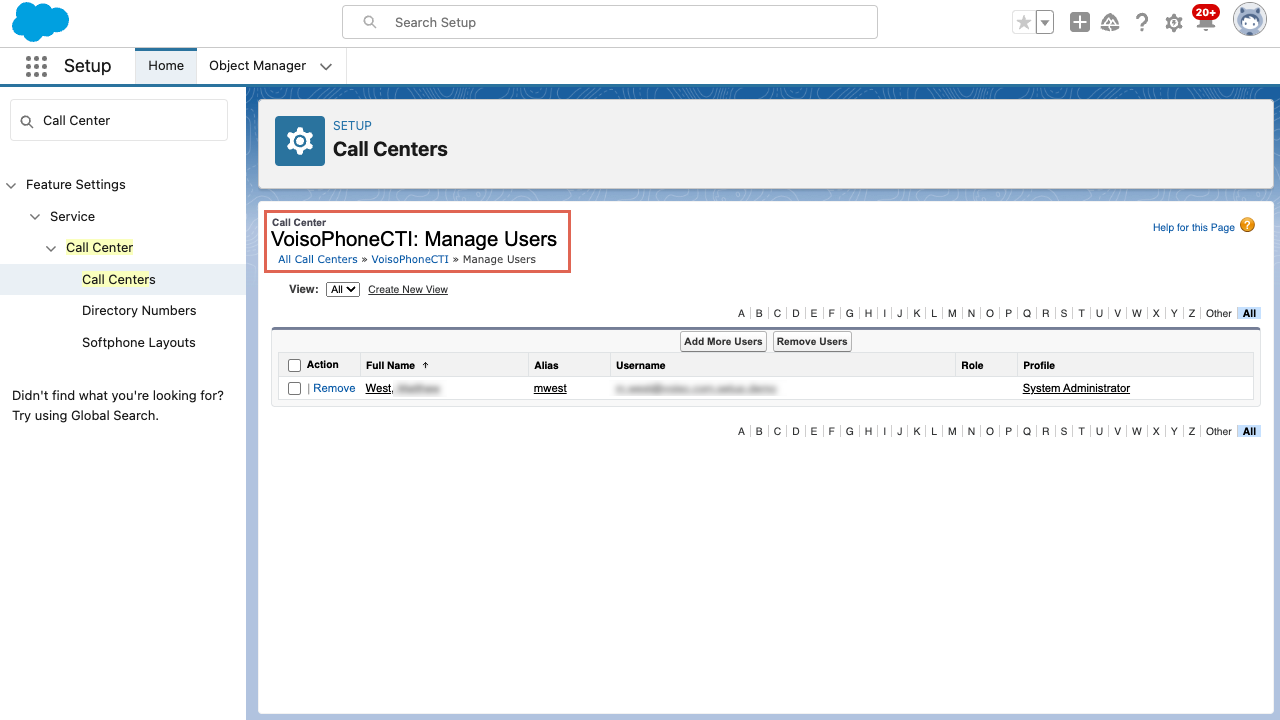Click the Create New View link
1280x720 pixels.
tap(408, 290)
